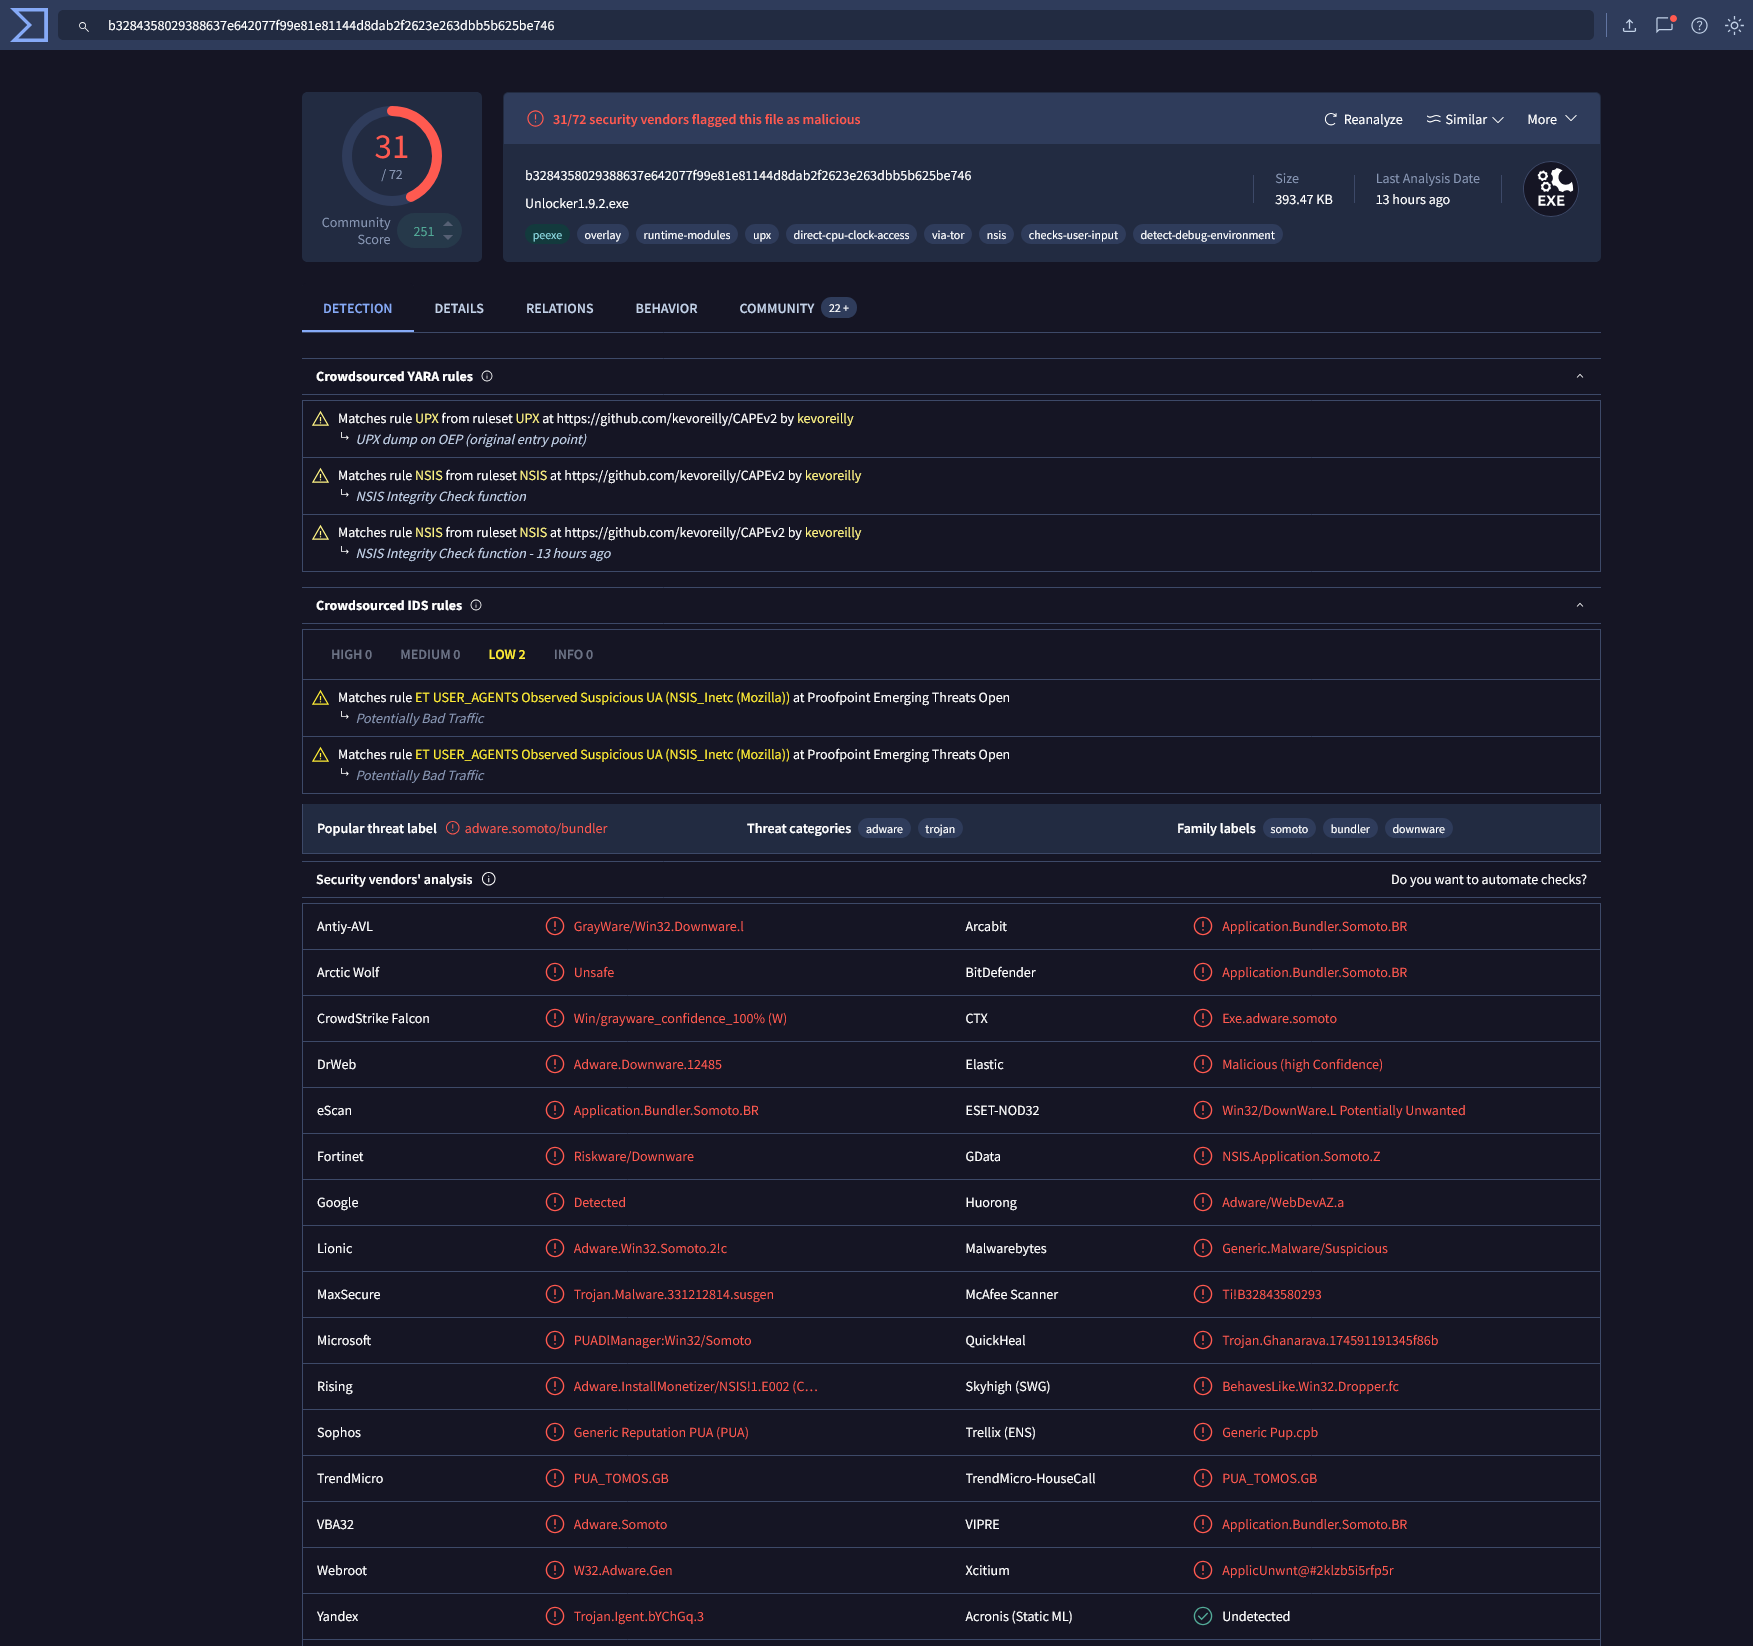Open the UPX rule link in first YARA match

(427, 419)
